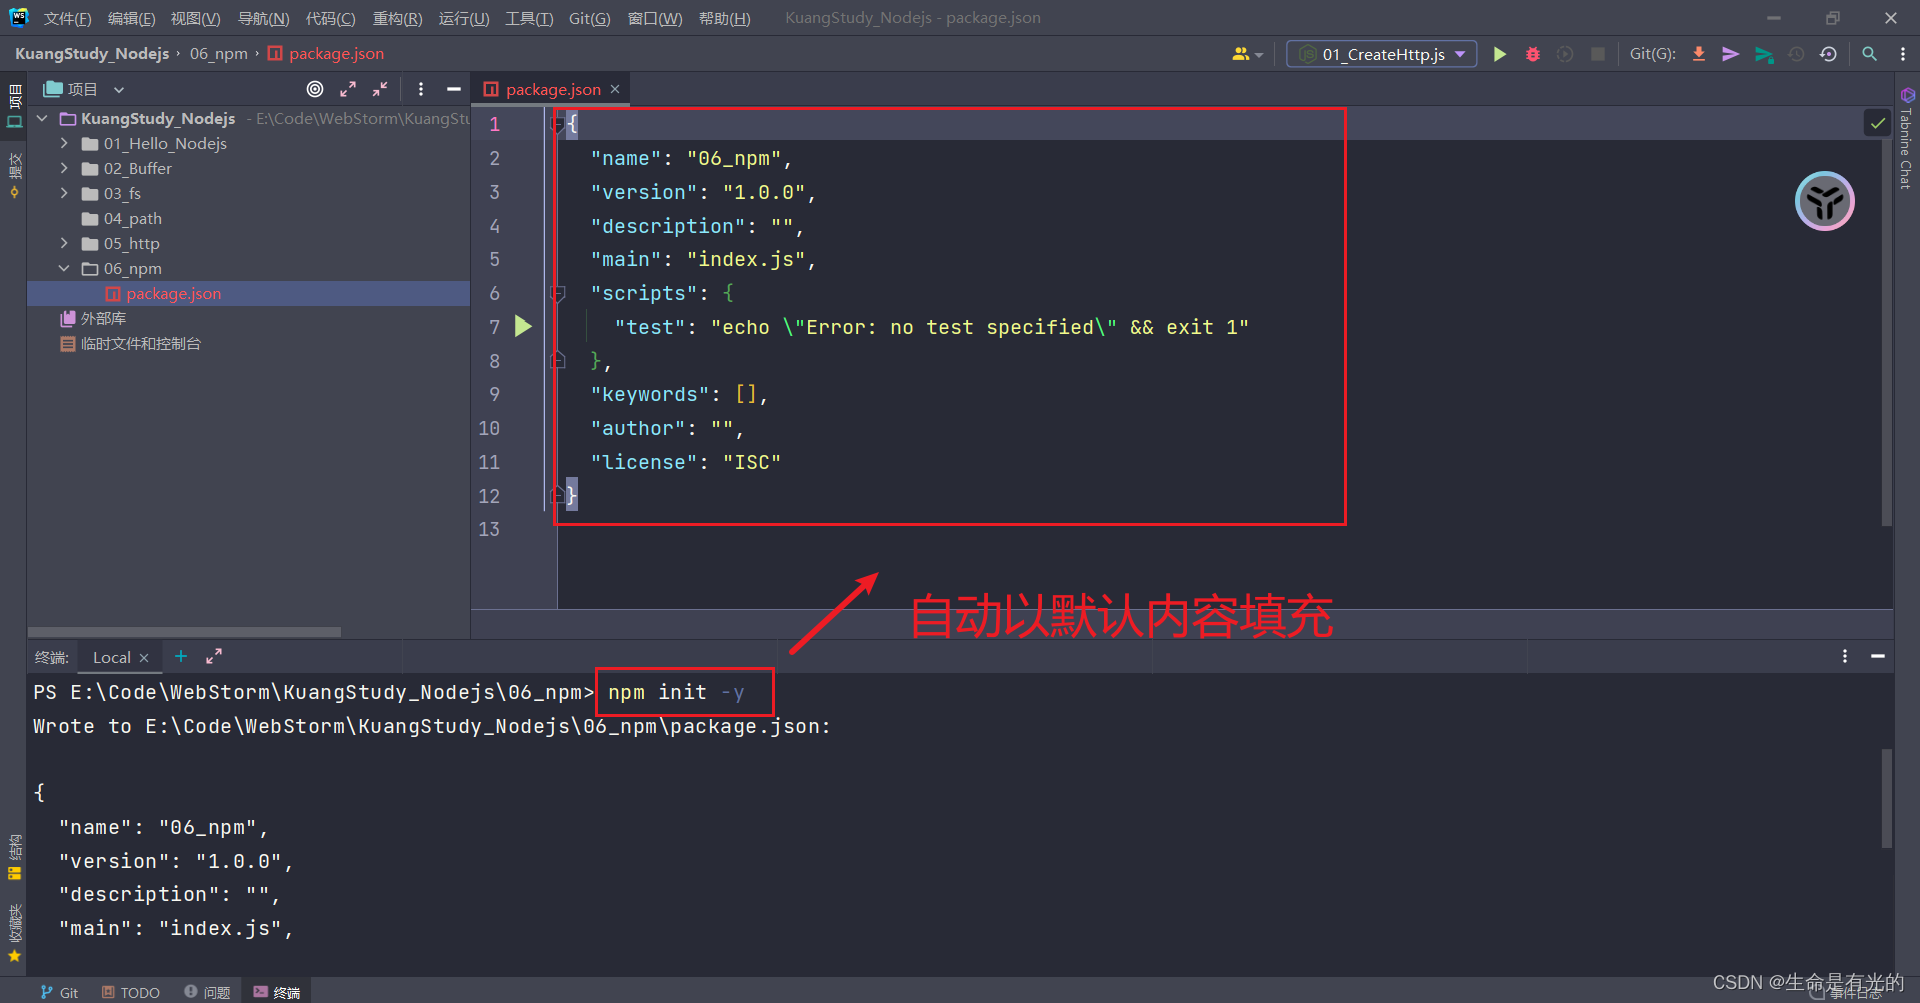This screenshot has width=1920, height=1003.
Task: Click the red Debug bug icon
Action: pyautogui.click(x=1532, y=54)
